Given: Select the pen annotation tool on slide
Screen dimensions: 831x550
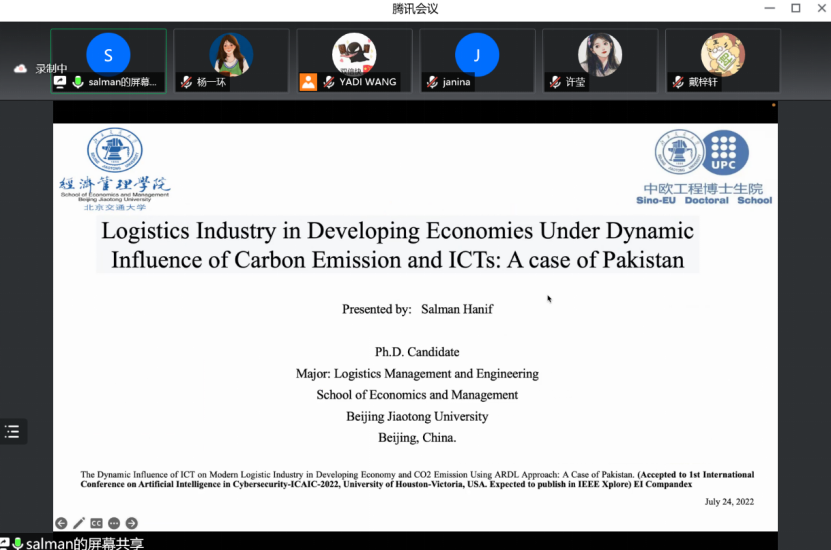Looking at the screenshot, I should coord(78,524).
